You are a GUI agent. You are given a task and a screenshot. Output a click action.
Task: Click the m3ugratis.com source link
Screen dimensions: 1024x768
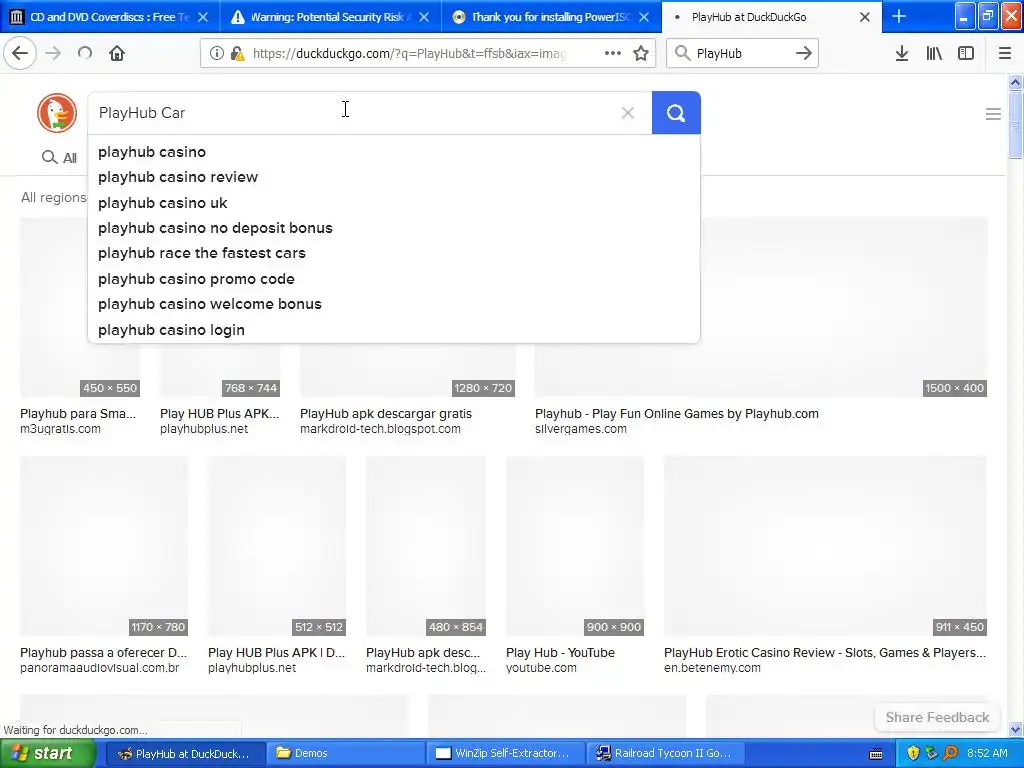(x=60, y=429)
